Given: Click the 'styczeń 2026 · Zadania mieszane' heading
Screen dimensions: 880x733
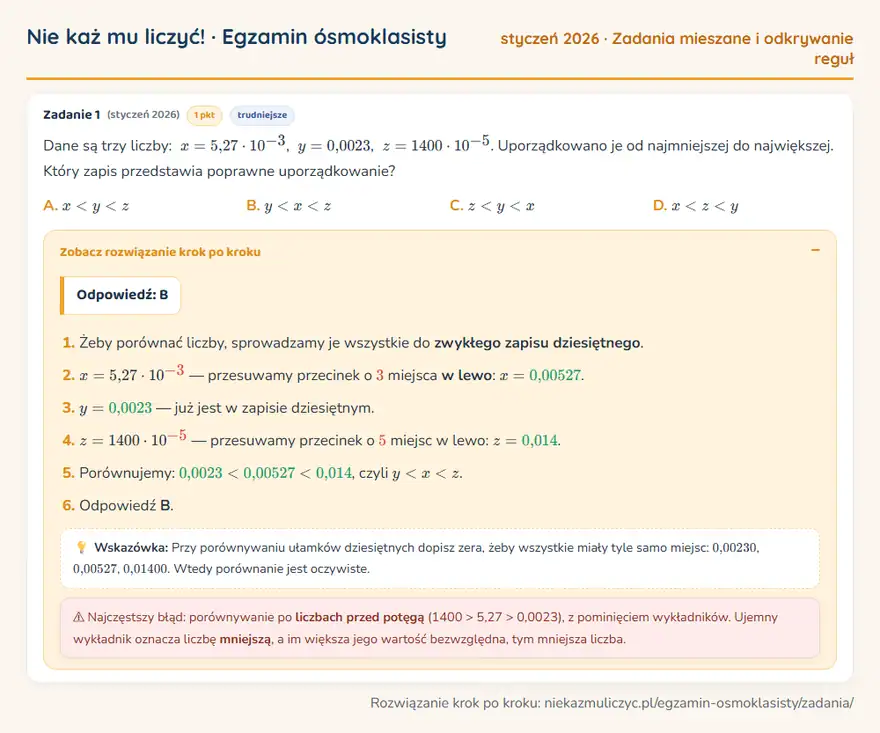Looking at the screenshot, I should click(x=676, y=48).
